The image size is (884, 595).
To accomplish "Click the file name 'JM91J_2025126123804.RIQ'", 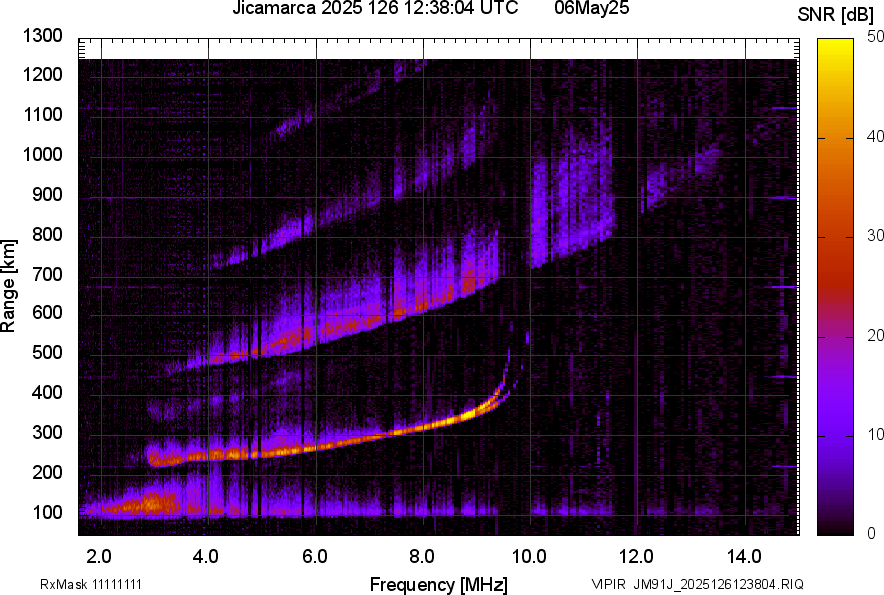I will 719,584.
